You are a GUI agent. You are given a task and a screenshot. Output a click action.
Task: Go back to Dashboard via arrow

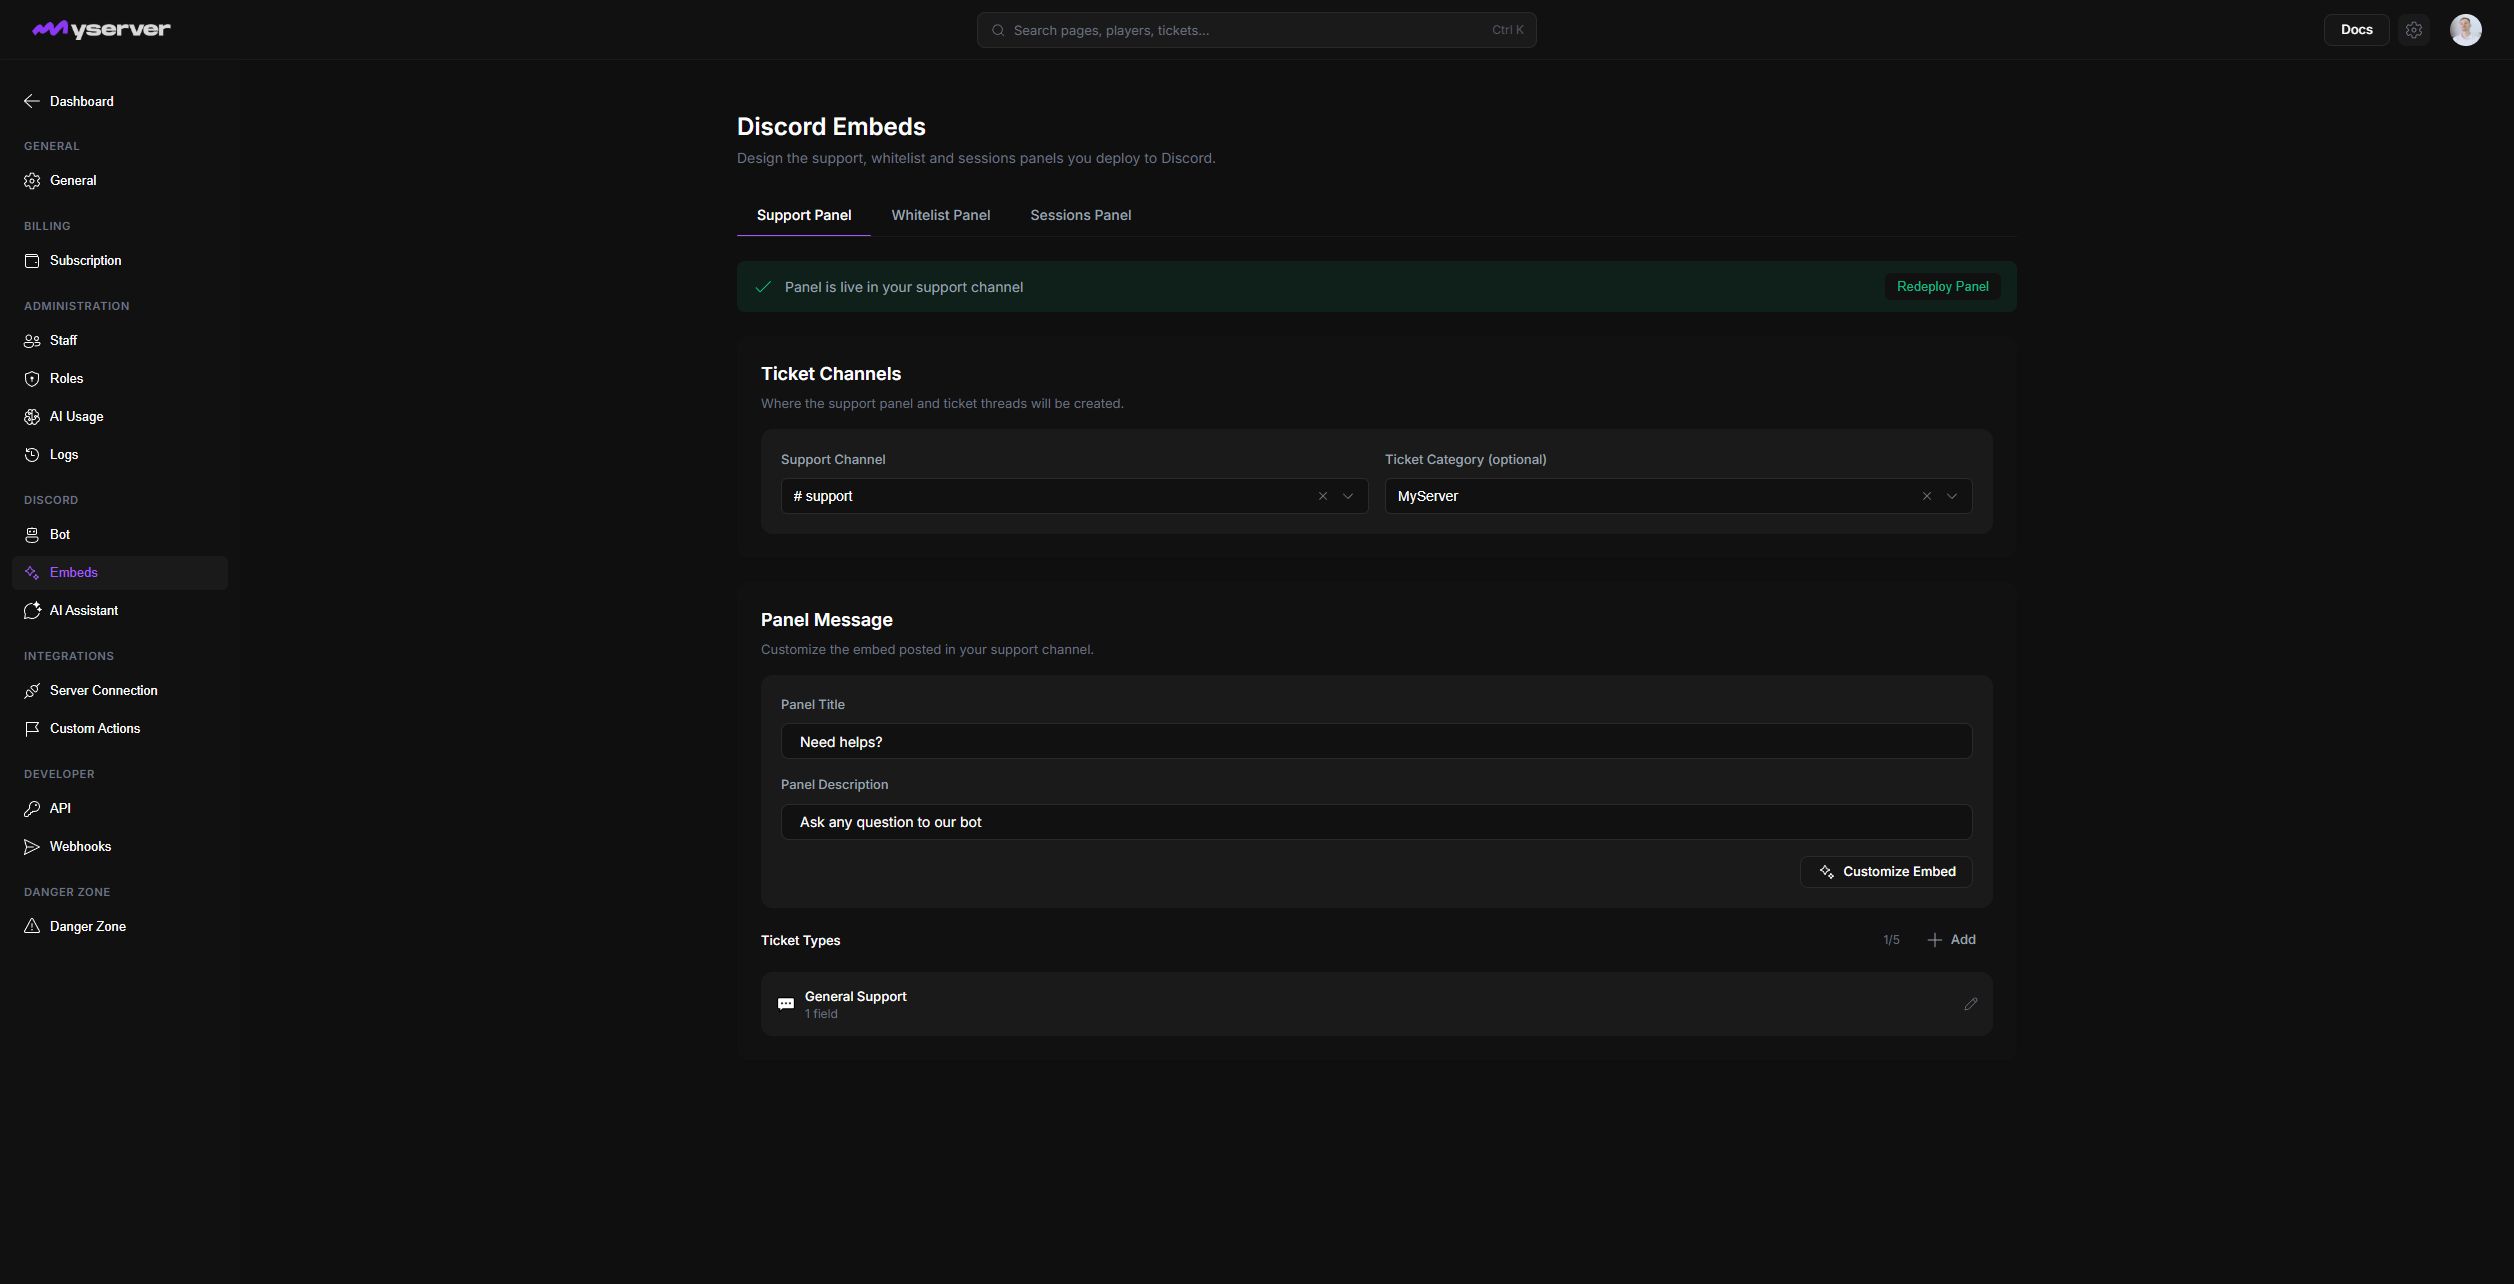(x=68, y=101)
